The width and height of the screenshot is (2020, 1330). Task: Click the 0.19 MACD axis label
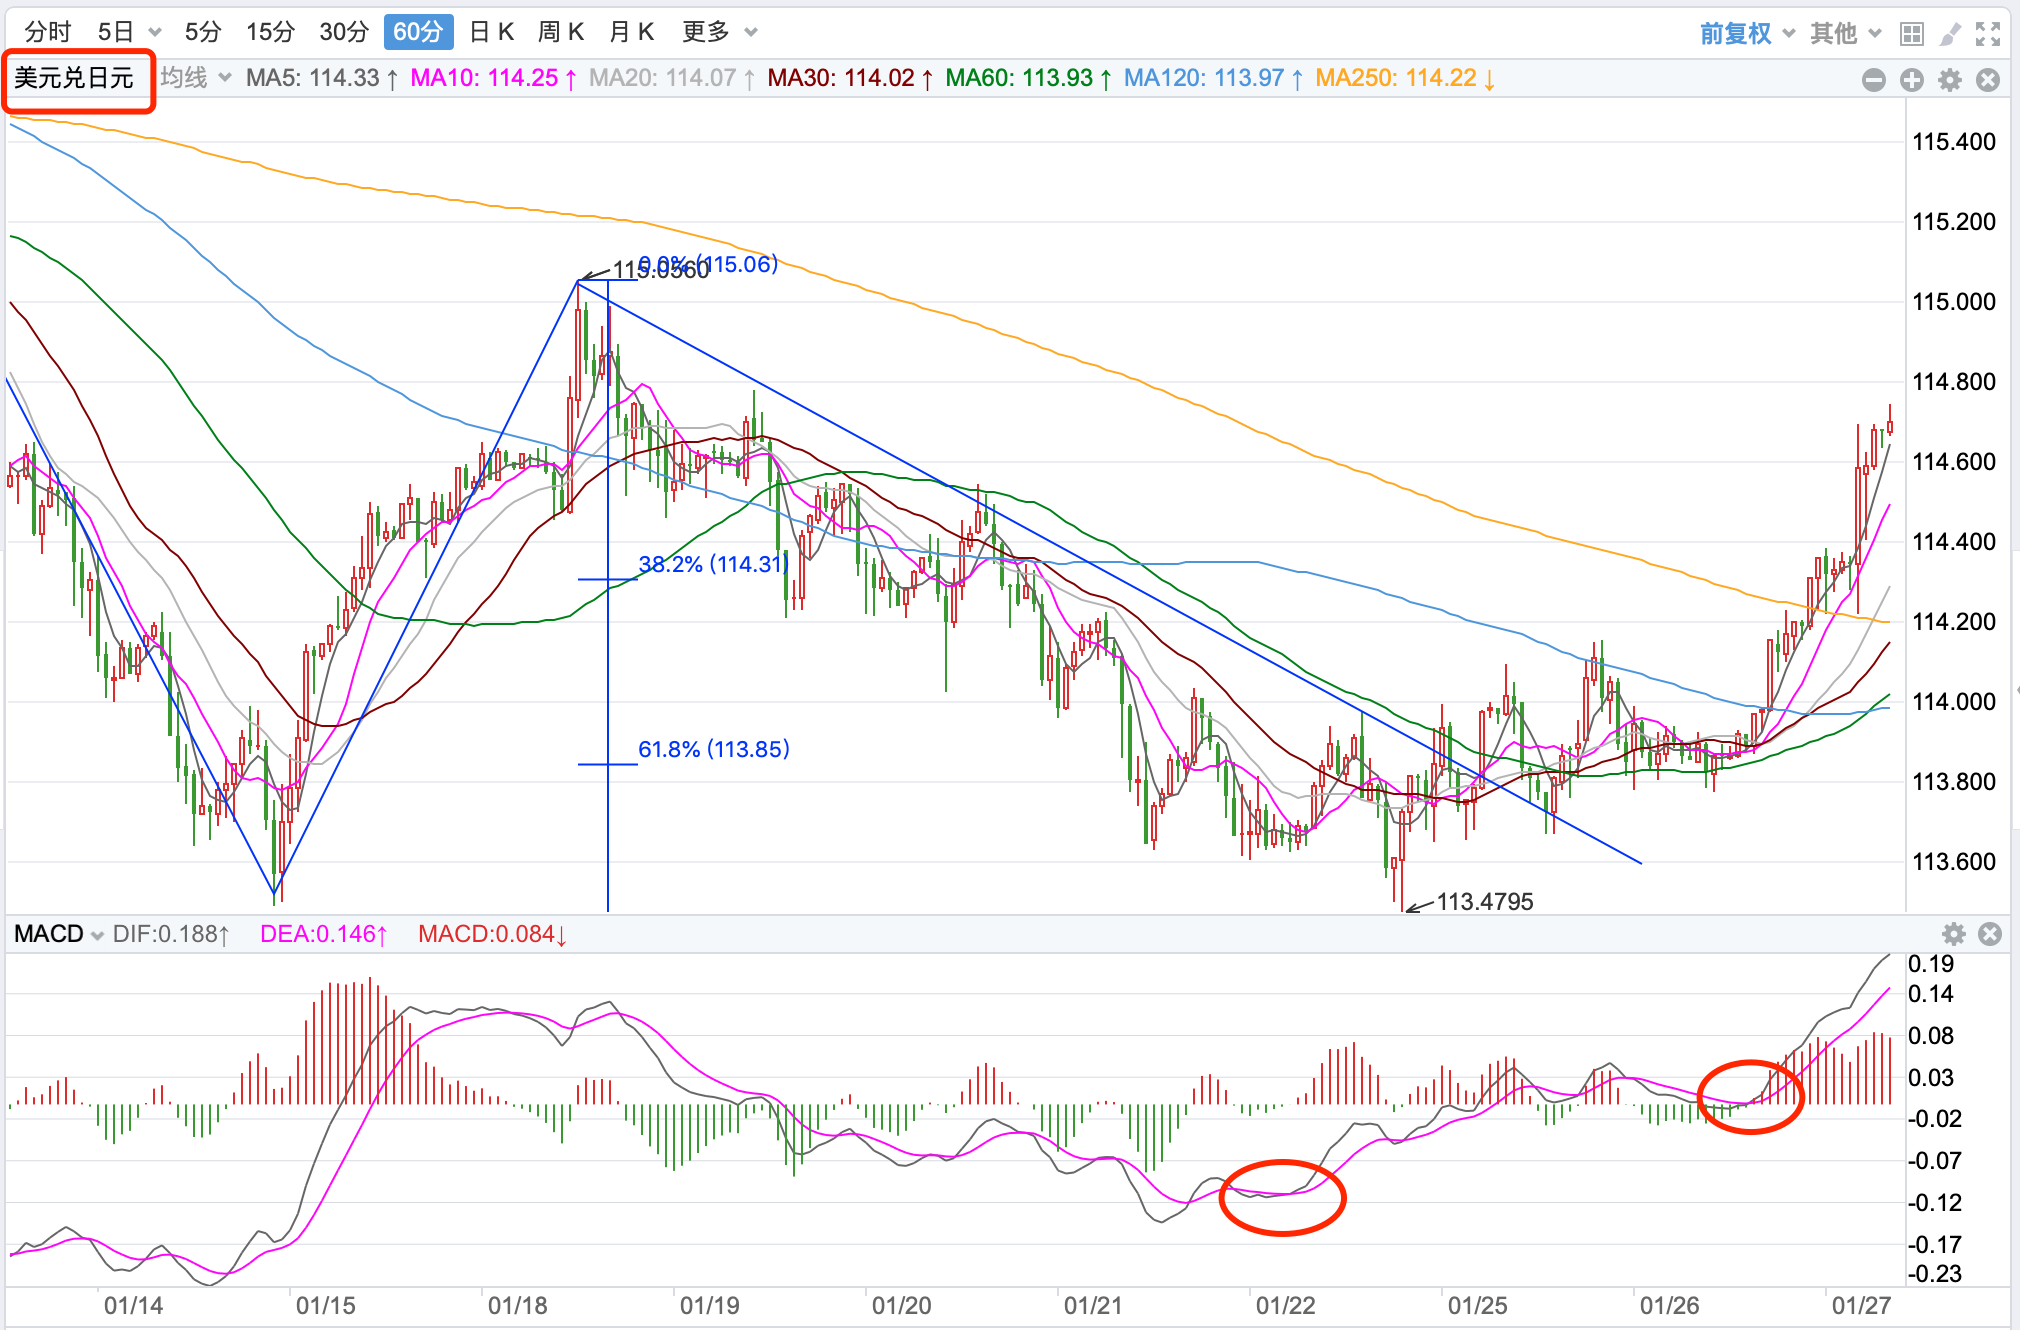(1931, 964)
